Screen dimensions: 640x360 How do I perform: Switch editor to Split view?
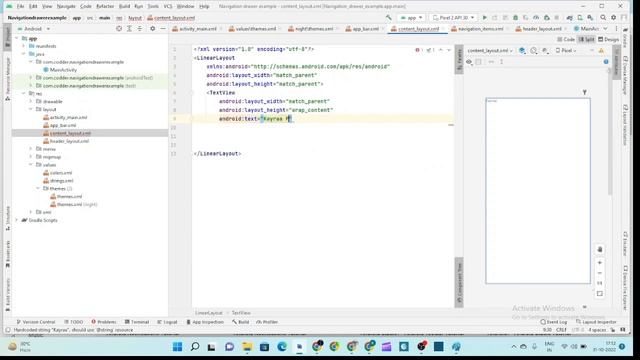587,40
